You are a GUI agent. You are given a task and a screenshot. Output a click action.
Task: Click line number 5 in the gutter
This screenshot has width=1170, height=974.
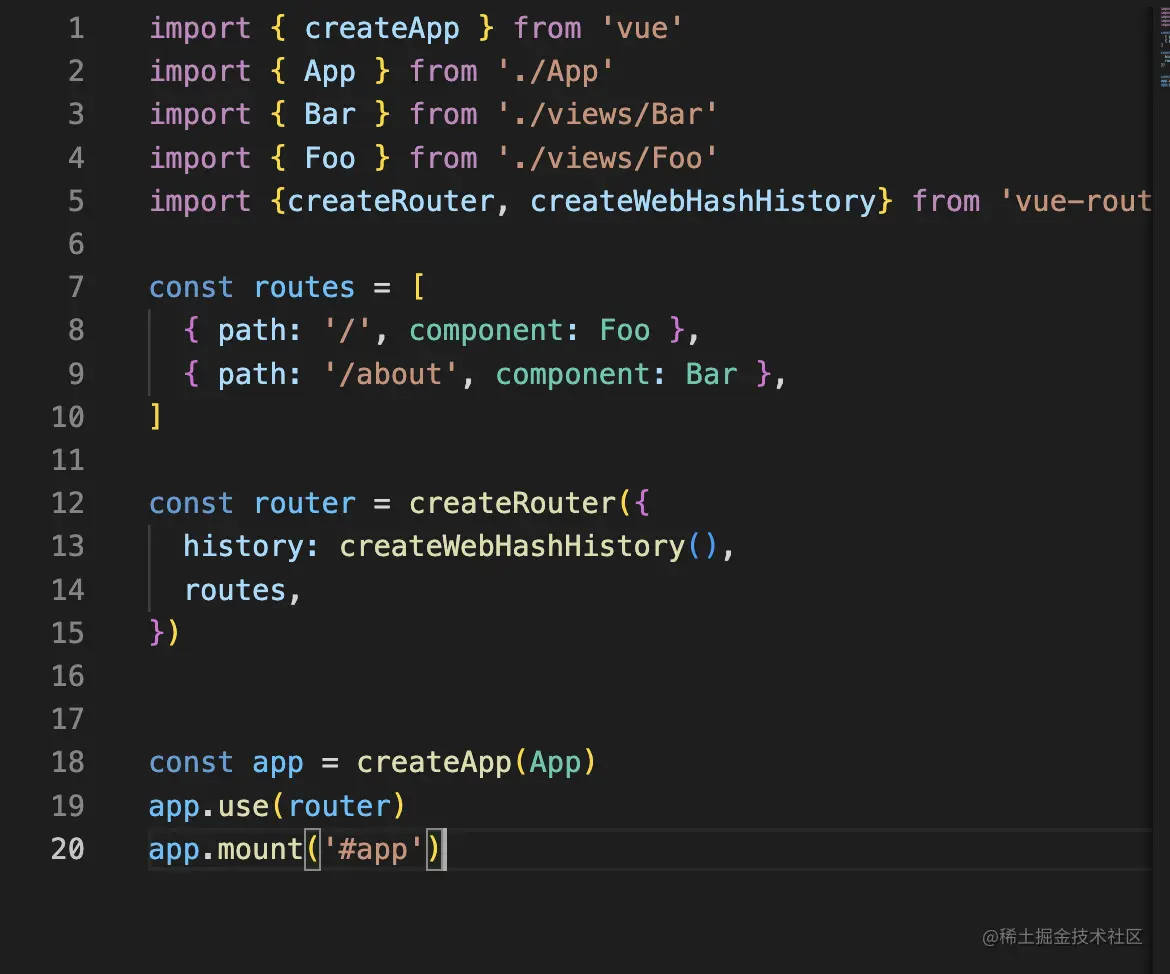(x=76, y=202)
